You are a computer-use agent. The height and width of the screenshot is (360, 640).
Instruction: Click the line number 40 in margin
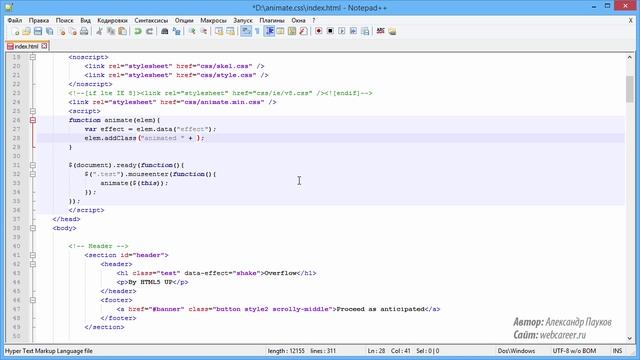click(x=16, y=246)
